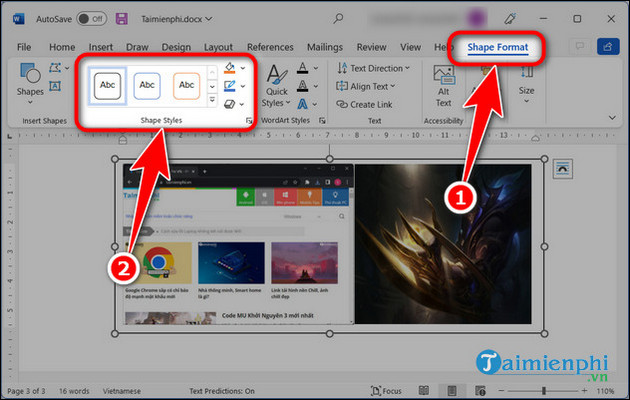Click the ruler tab selector icon
Viewport: 630px width, 400px height.
point(10,137)
